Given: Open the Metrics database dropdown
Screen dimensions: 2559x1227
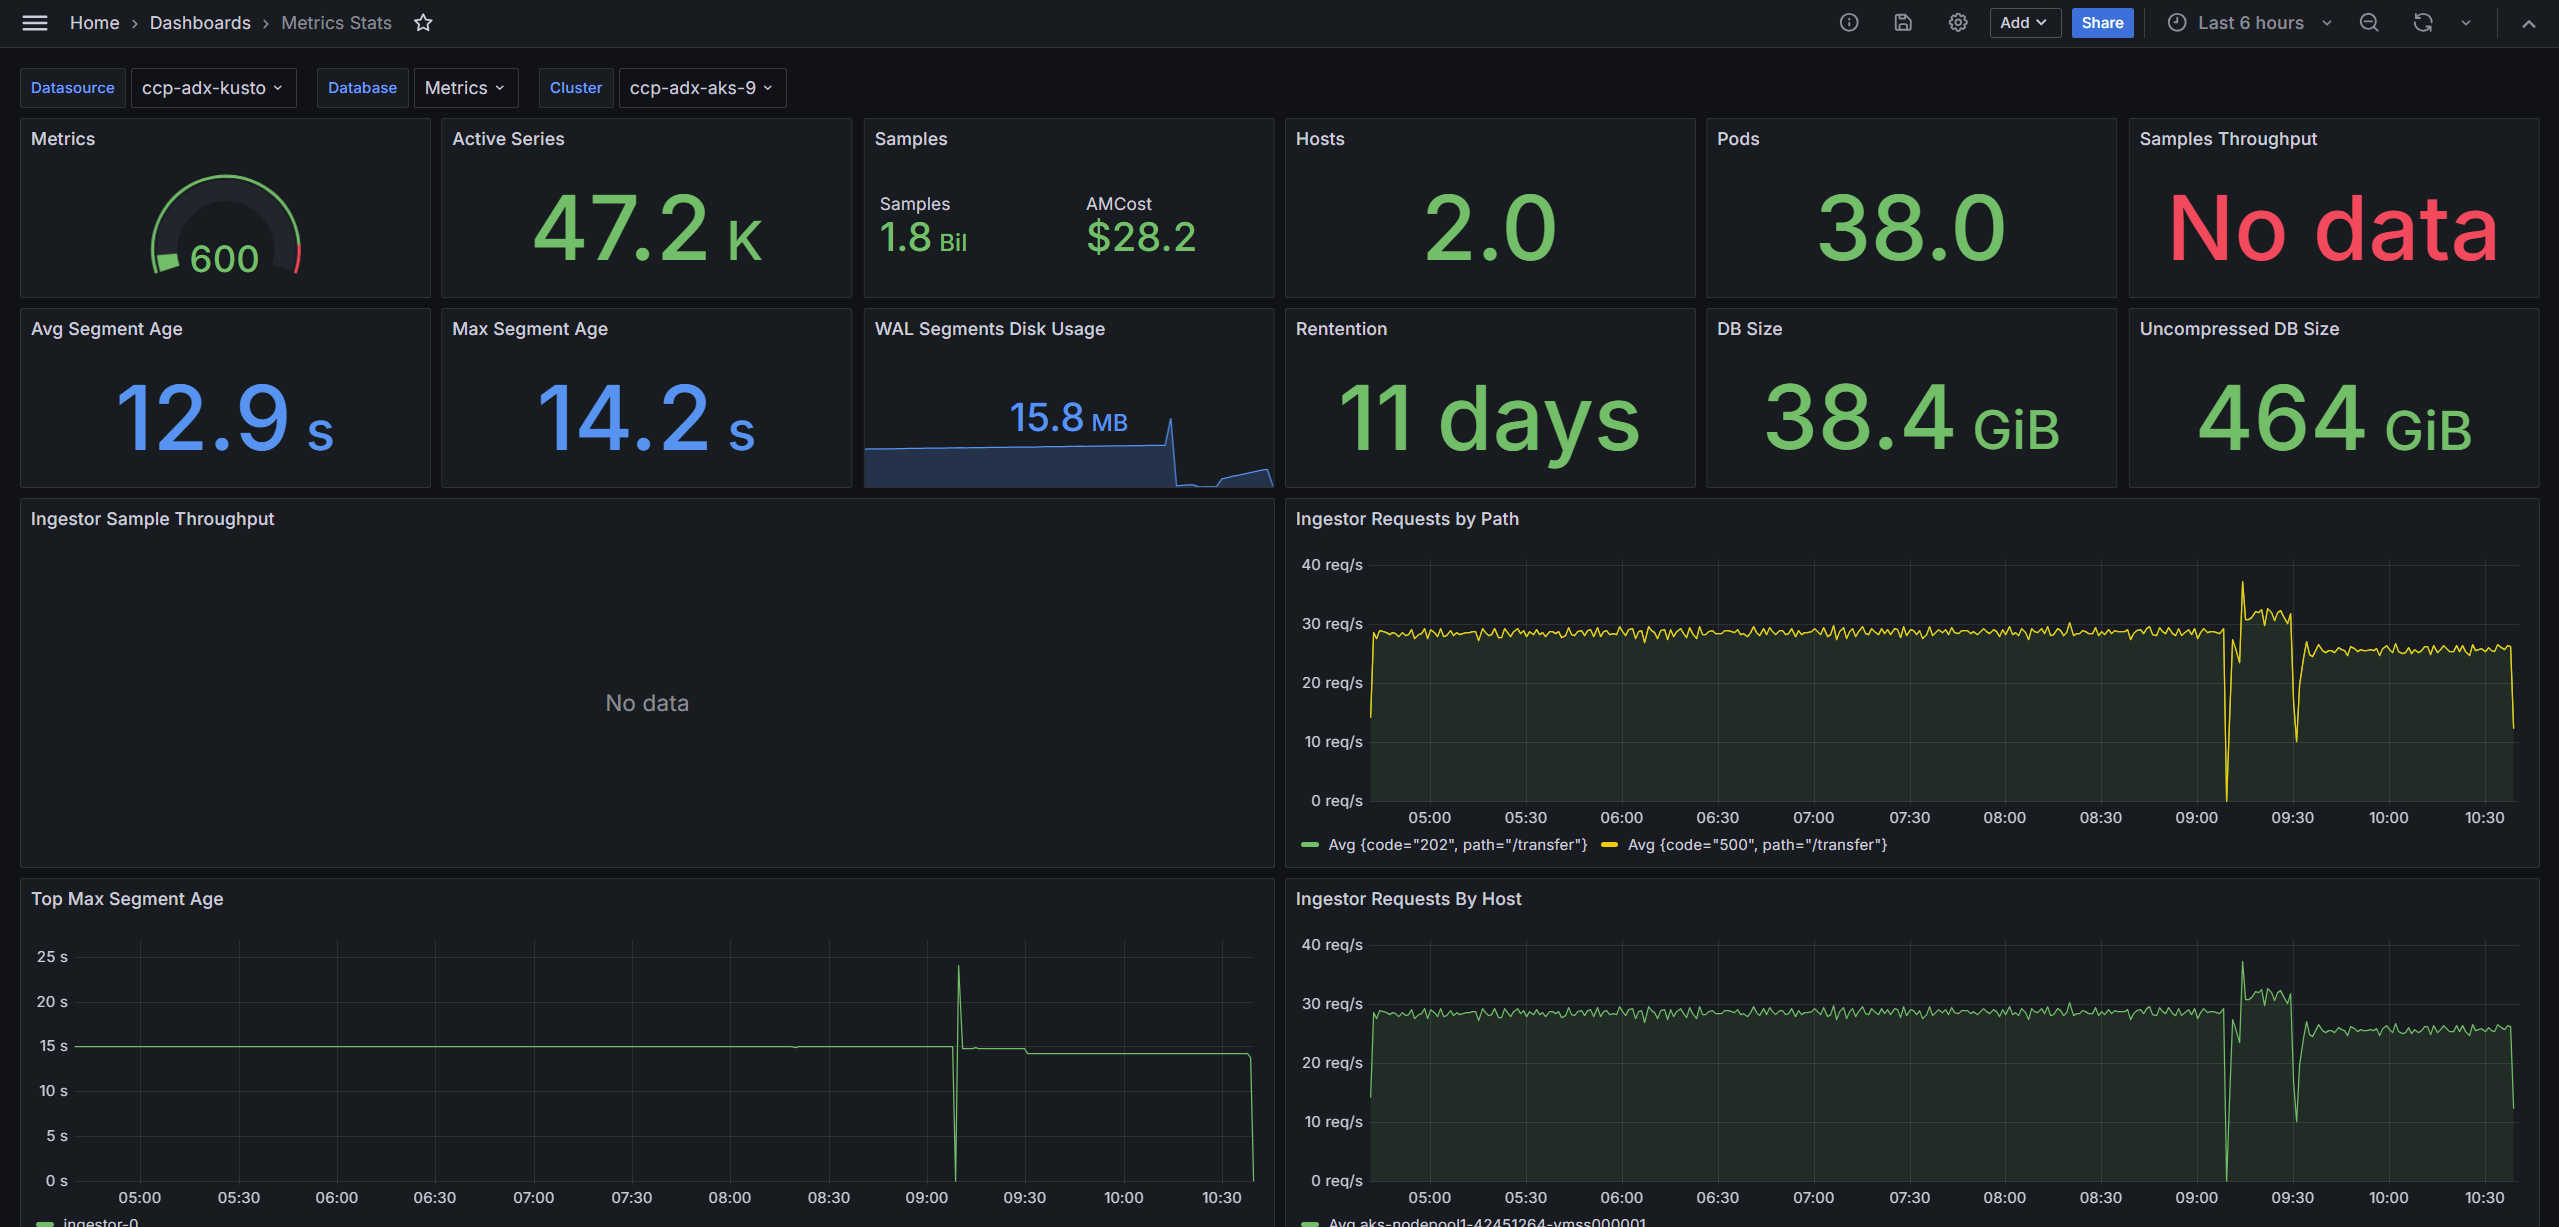Looking at the screenshot, I should point(465,88).
